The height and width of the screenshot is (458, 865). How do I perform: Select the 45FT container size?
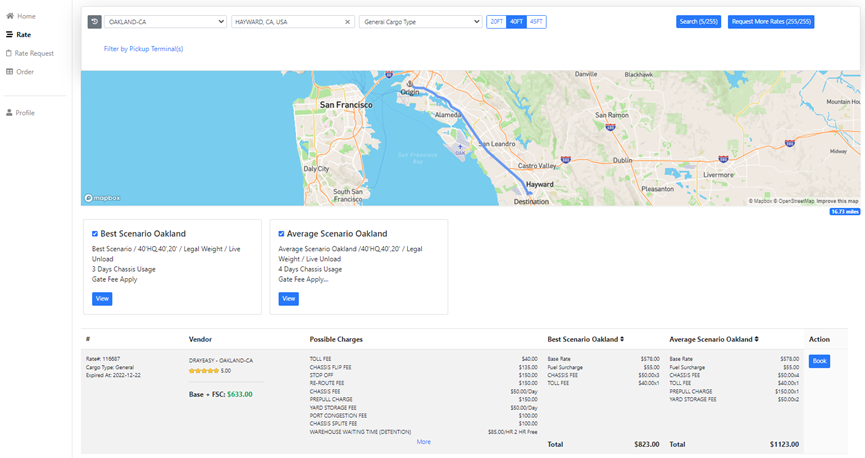536,22
